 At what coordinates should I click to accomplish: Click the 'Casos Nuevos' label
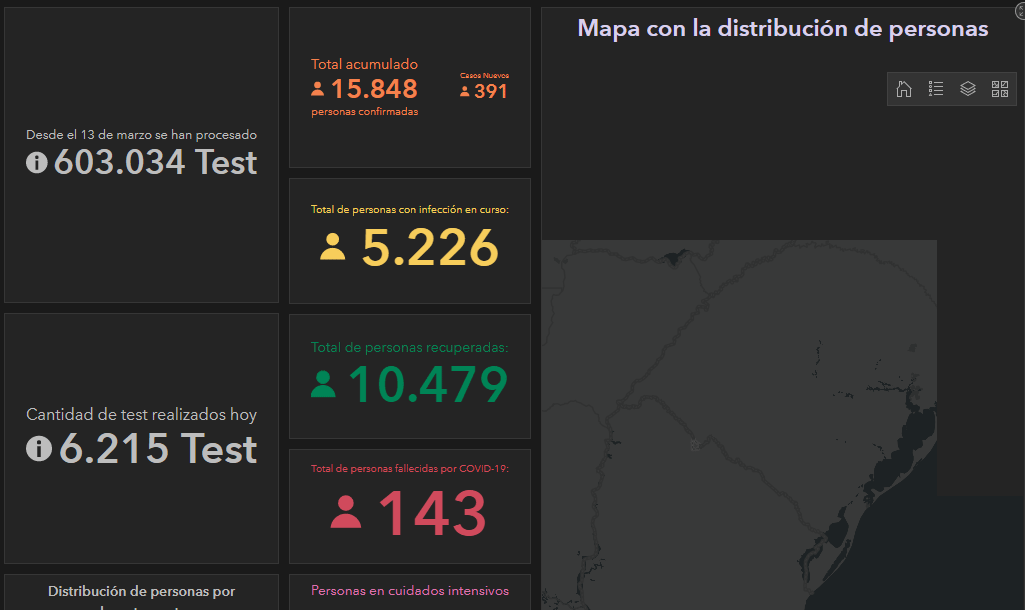[484, 75]
